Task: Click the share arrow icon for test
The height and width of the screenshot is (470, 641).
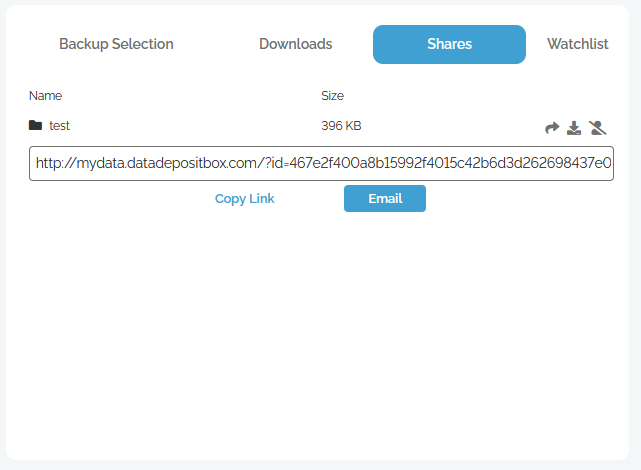Action: click(552, 128)
